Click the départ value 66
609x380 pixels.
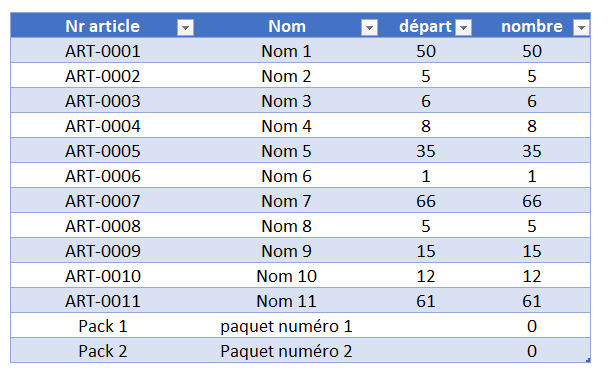tap(426, 201)
